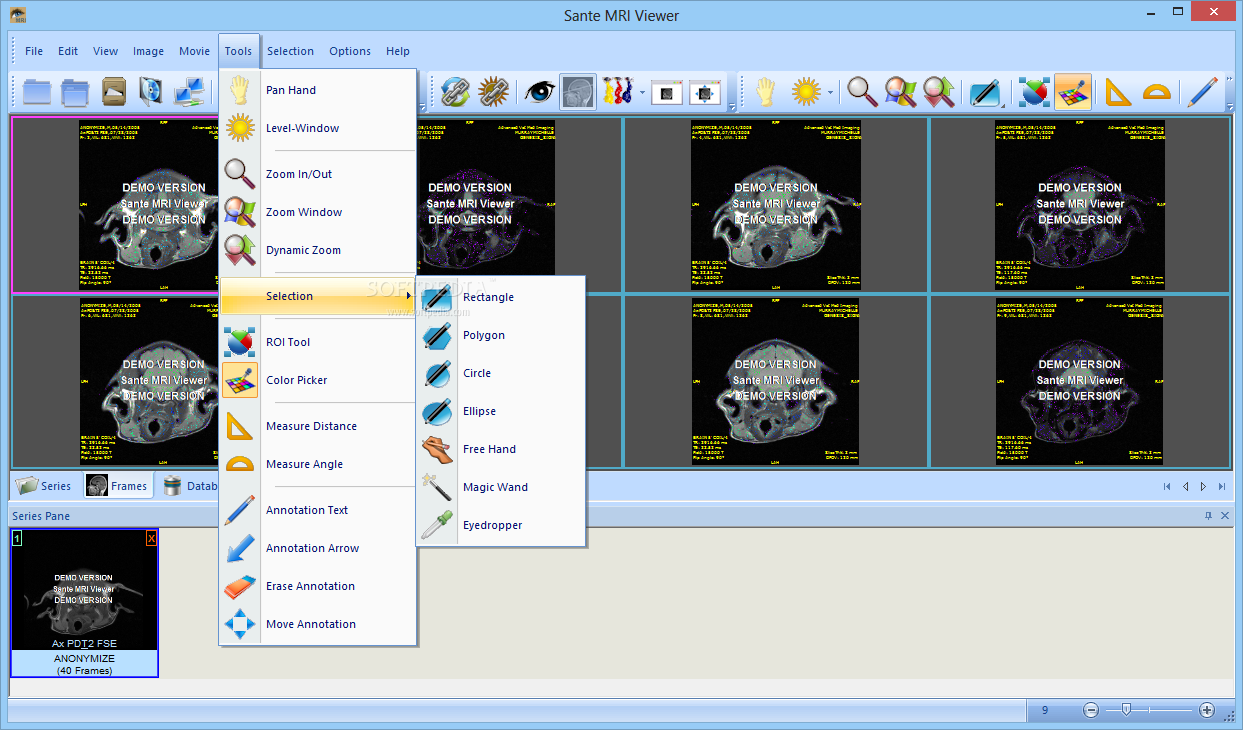Expand the Selection submenu item in Tools menu

coord(317,296)
